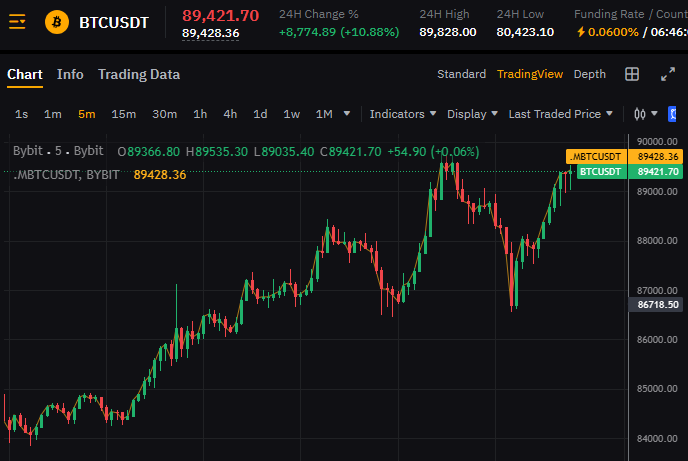Open more timeframes dropdown arrow
Screen dimensions: 688x461
(347, 114)
